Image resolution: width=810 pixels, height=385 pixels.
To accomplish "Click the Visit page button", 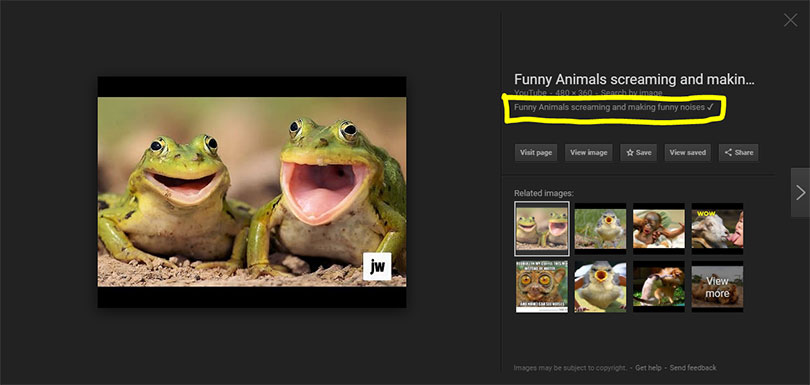I will pos(536,152).
